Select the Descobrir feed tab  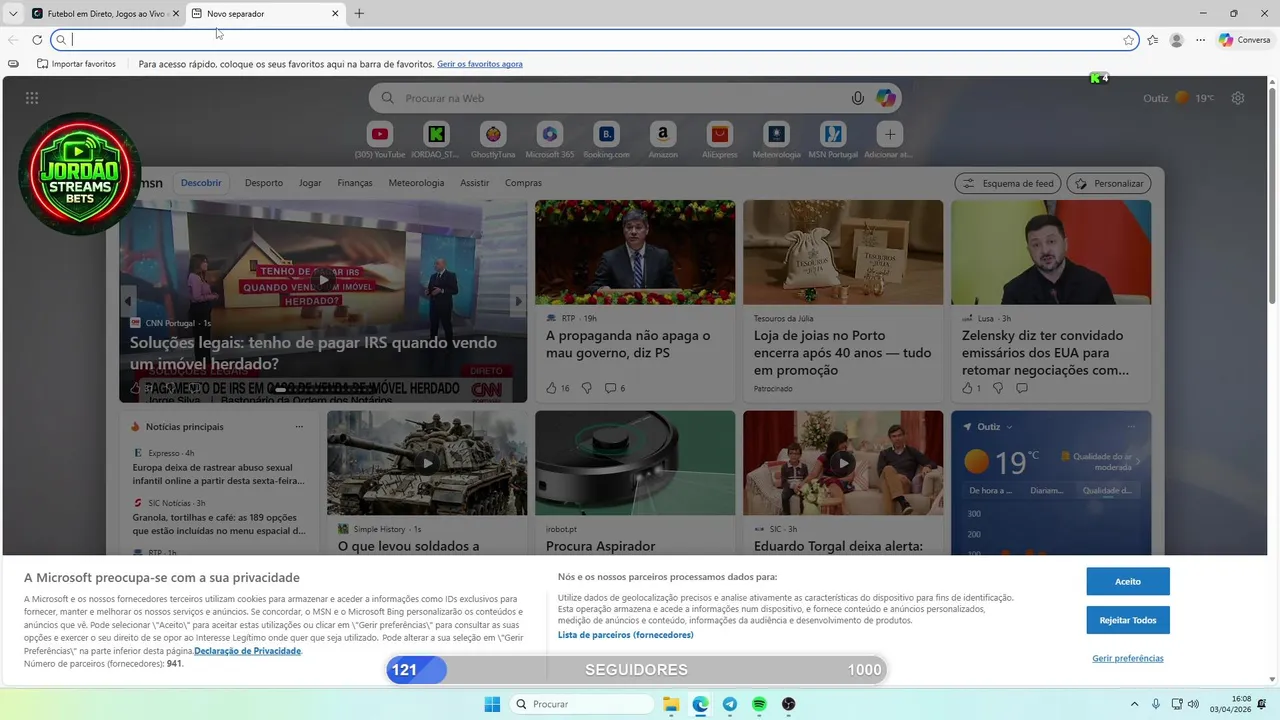[201, 183]
